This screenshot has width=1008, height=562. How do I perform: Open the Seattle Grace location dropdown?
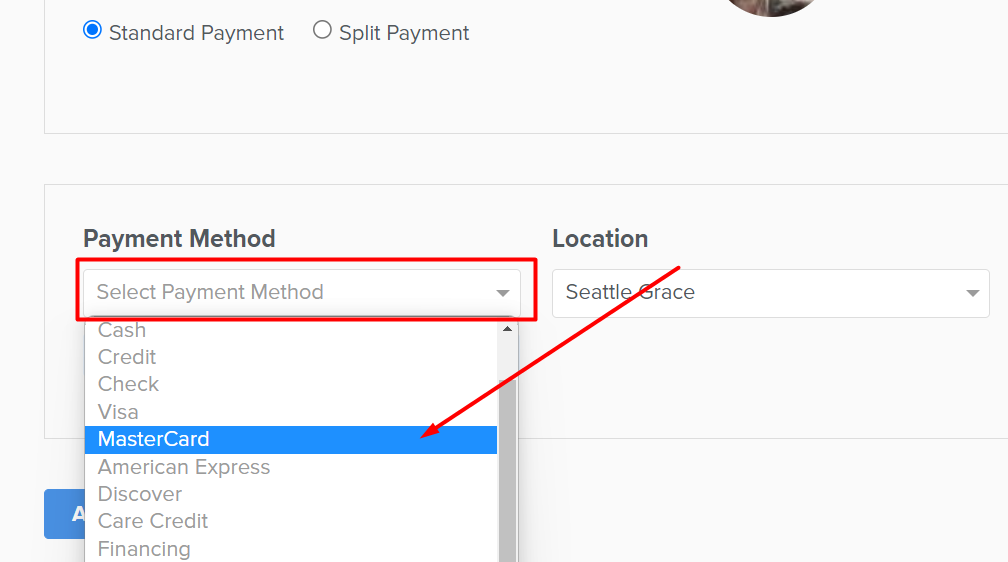(x=771, y=293)
